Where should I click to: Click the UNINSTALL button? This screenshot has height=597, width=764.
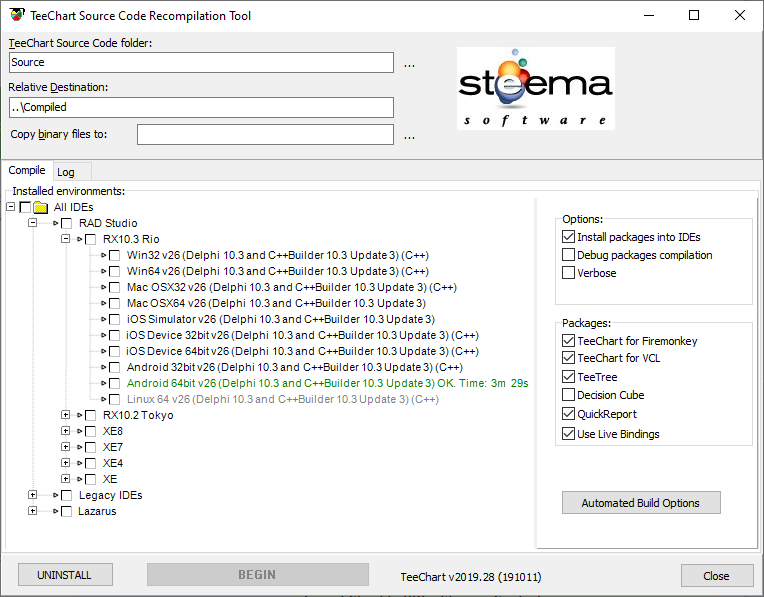(x=65, y=575)
